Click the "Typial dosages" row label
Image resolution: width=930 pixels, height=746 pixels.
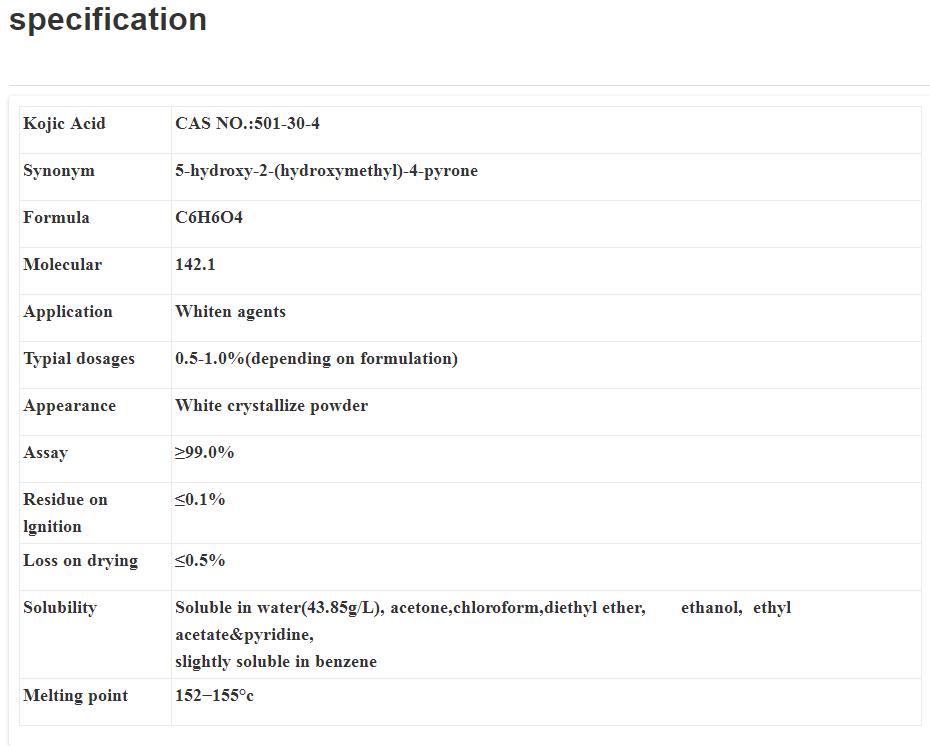pyautogui.click(x=79, y=359)
